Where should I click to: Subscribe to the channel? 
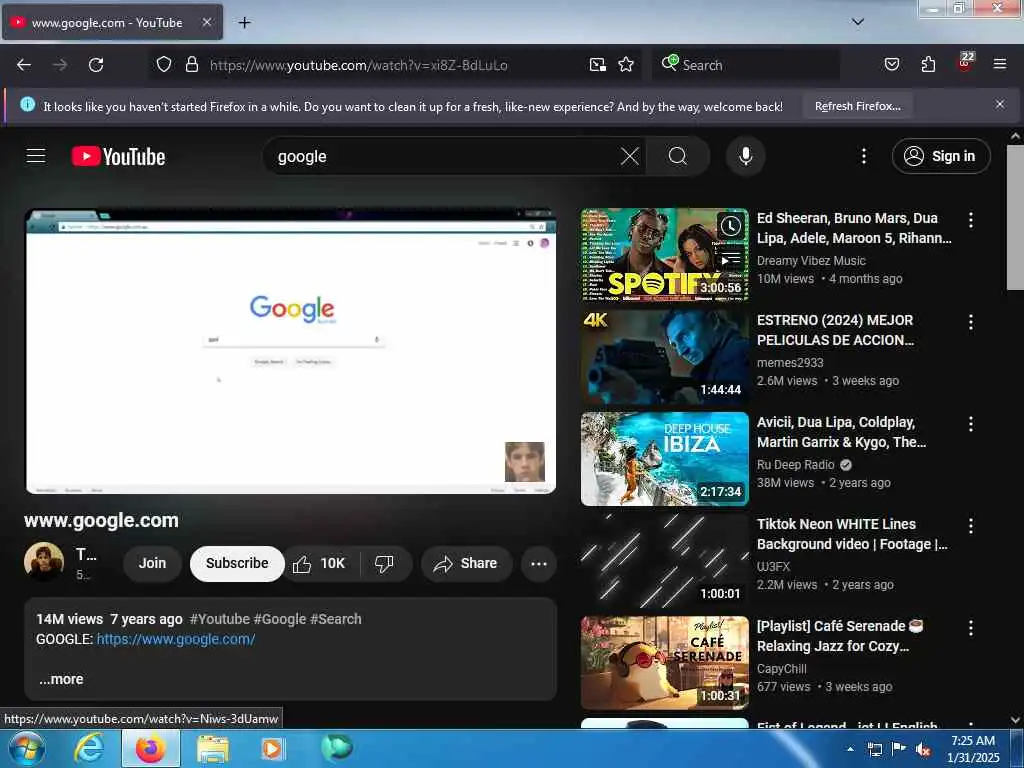(x=237, y=563)
